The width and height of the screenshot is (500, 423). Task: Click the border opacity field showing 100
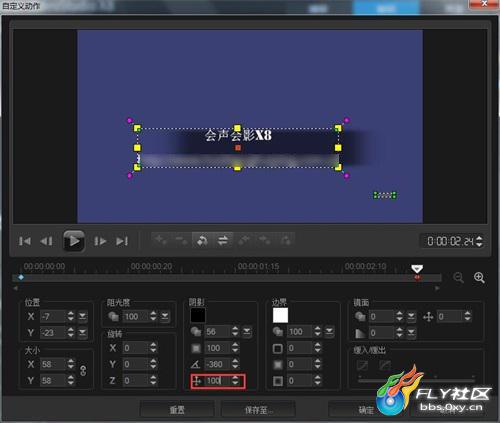point(301,332)
